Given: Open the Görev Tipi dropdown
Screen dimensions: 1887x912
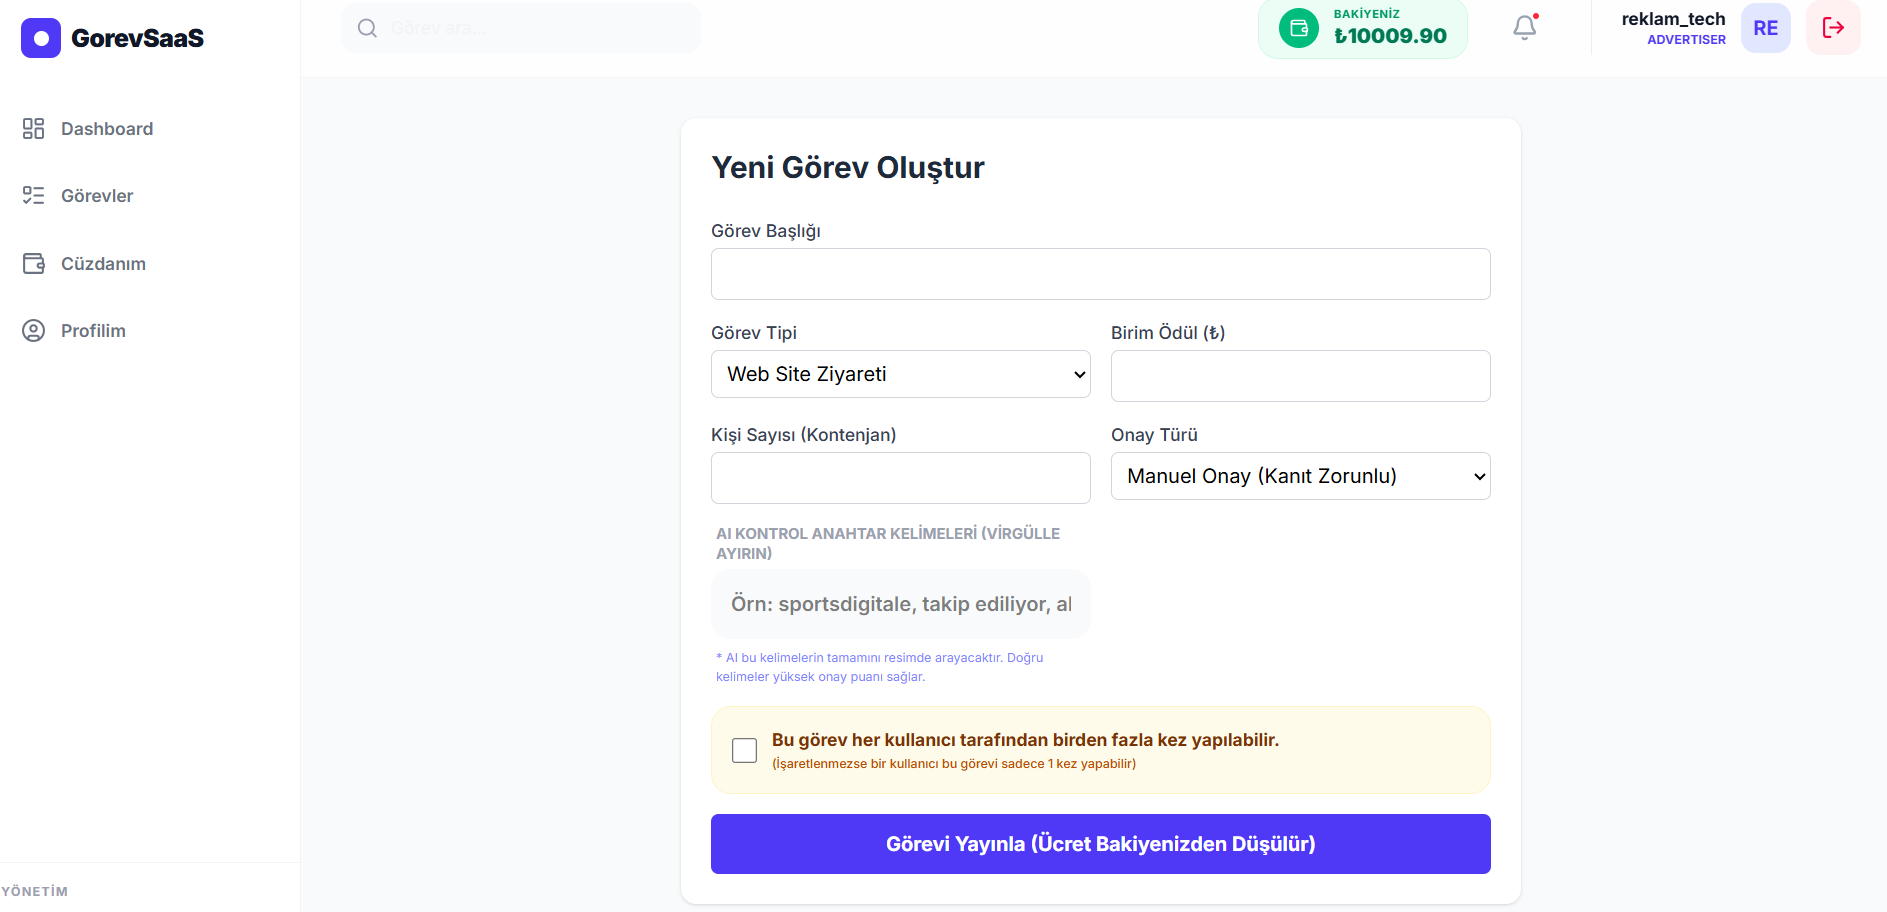Looking at the screenshot, I should click(900, 374).
